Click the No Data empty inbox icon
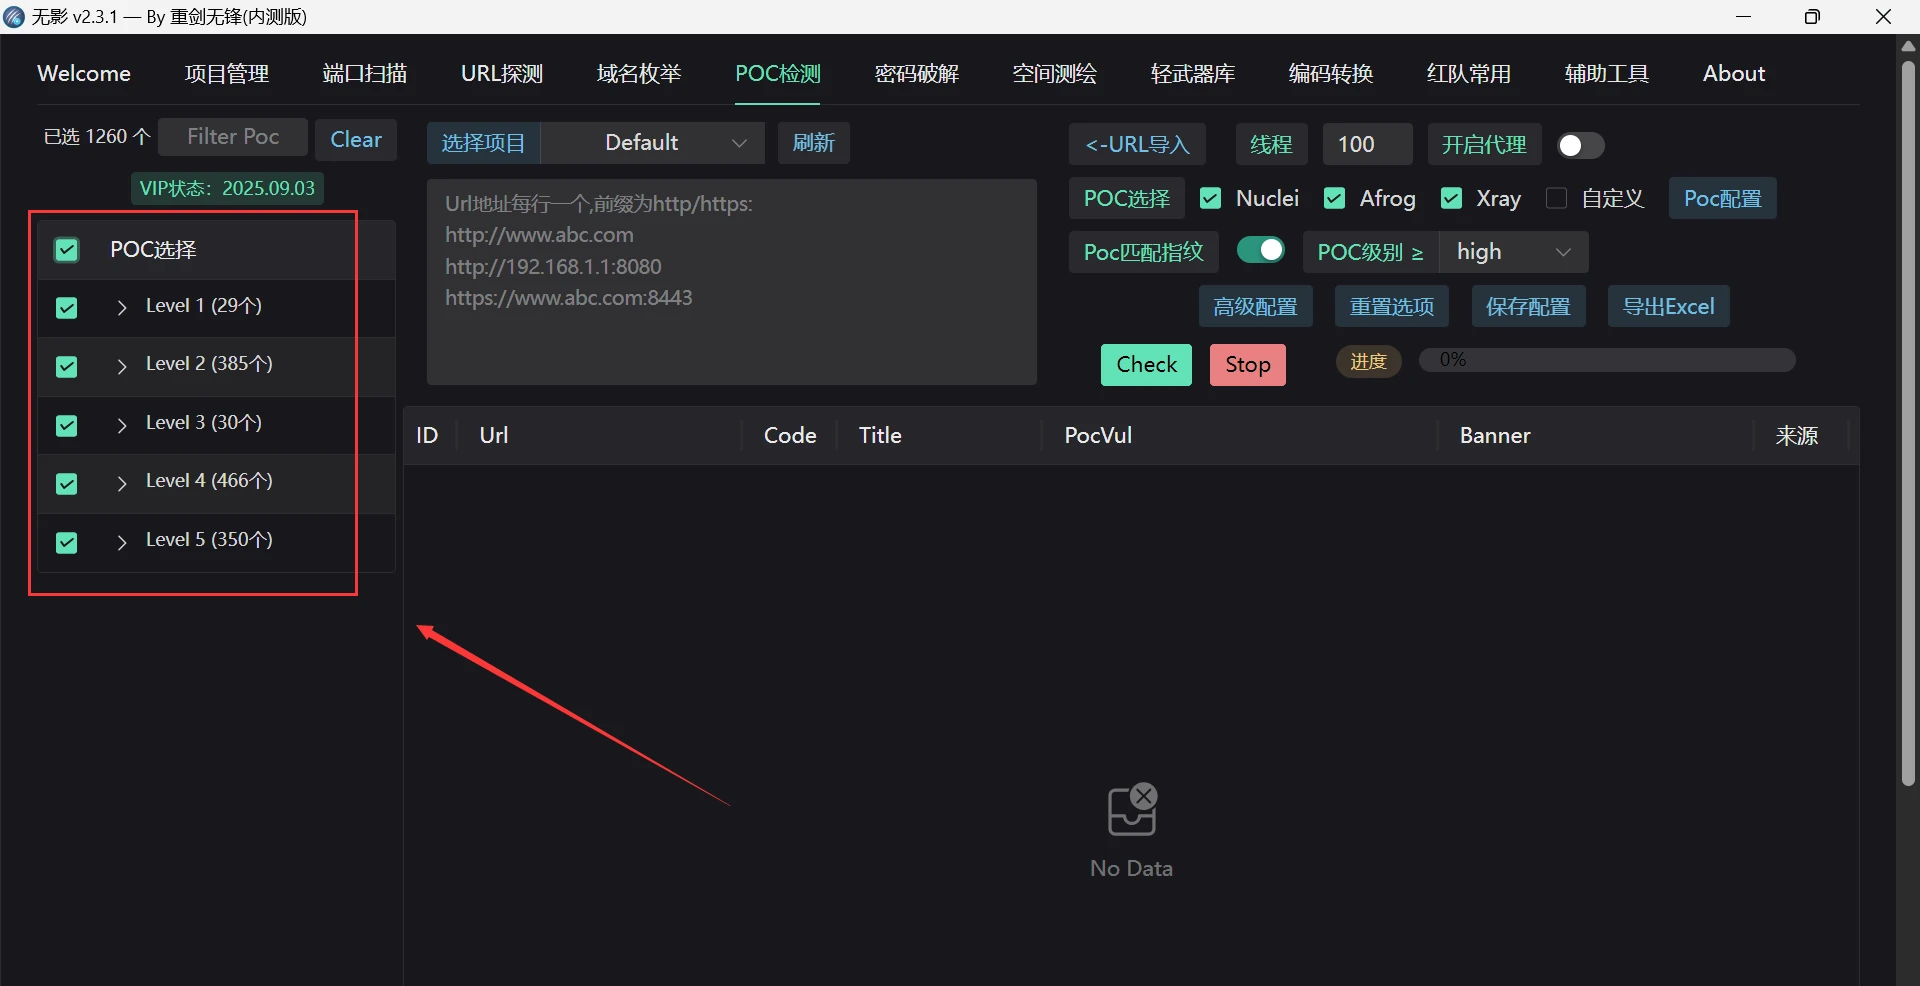This screenshot has height=986, width=1920. (1131, 810)
